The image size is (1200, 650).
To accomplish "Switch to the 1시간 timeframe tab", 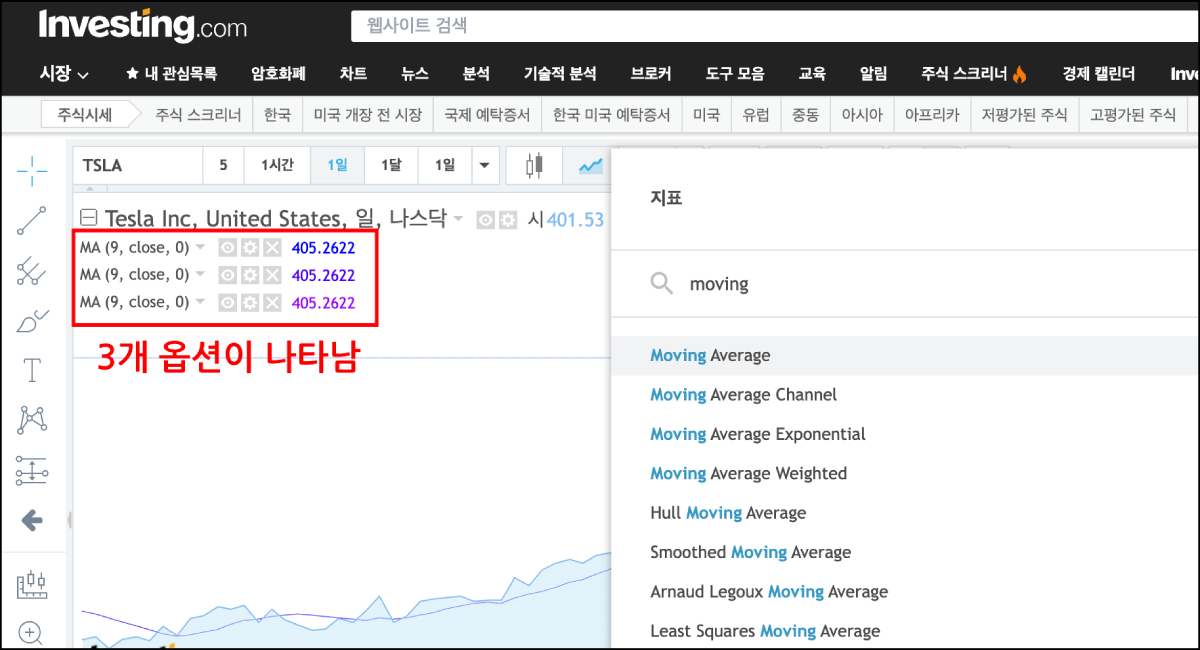I will pyautogui.click(x=277, y=165).
